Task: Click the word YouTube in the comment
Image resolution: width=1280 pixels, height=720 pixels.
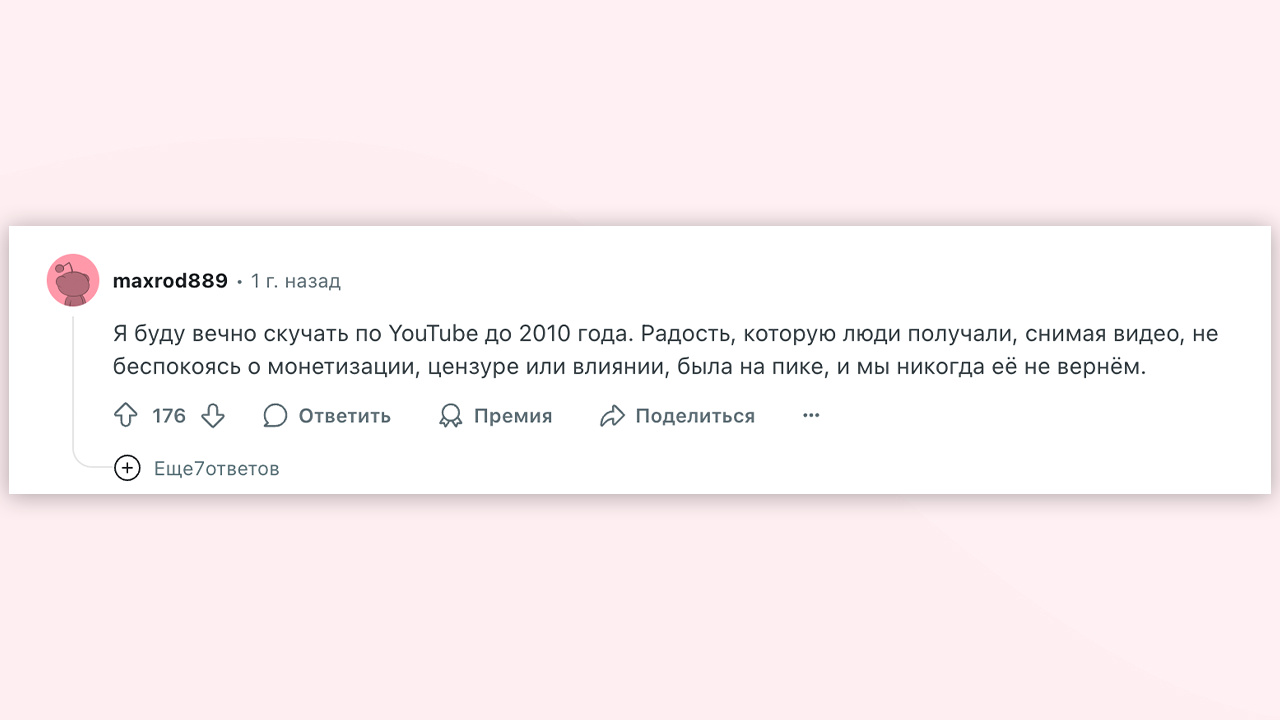Action: (434, 333)
